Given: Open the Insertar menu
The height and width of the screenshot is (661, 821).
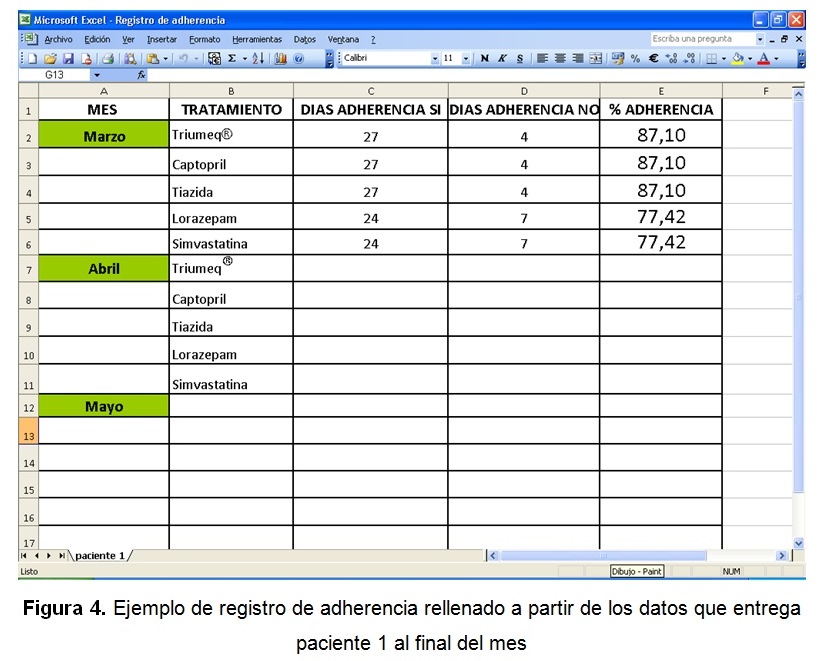Looking at the screenshot, I should (x=161, y=39).
